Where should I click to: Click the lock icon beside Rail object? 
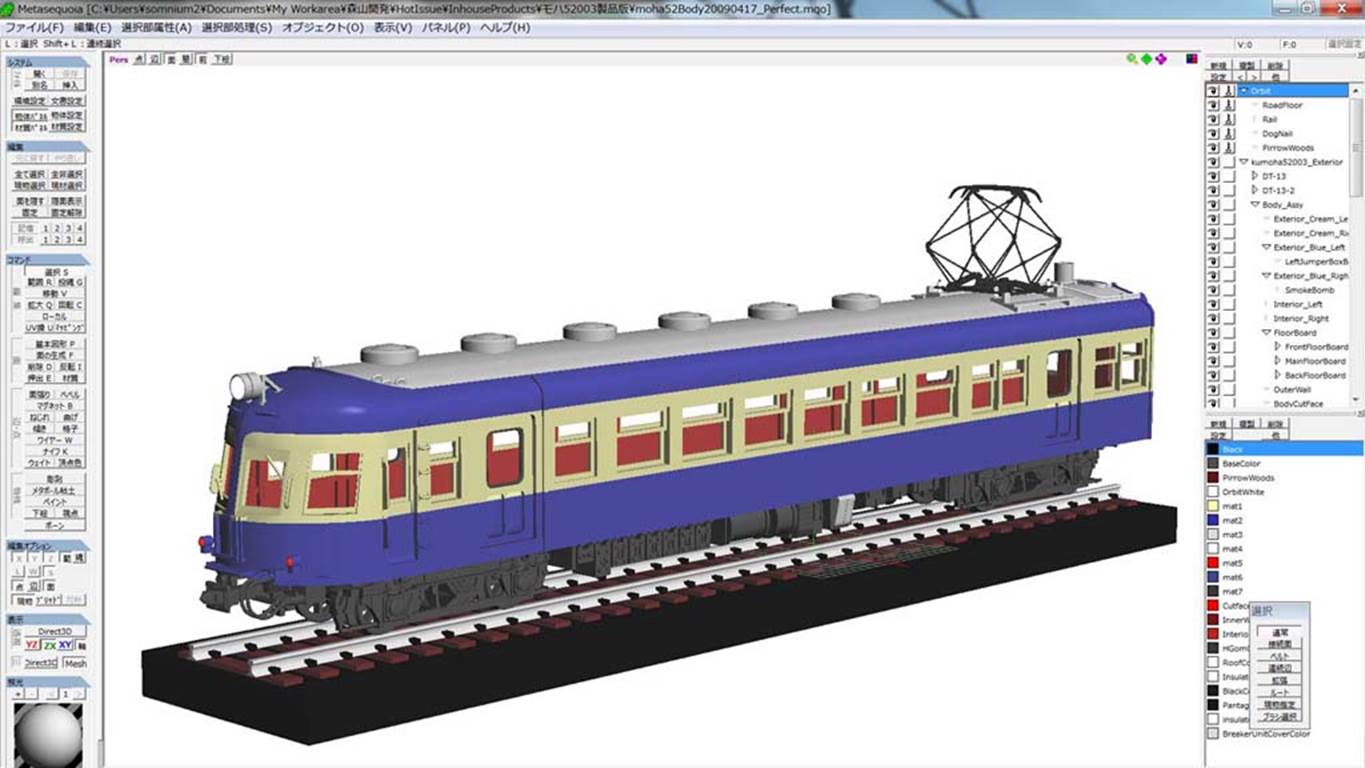point(1229,119)
